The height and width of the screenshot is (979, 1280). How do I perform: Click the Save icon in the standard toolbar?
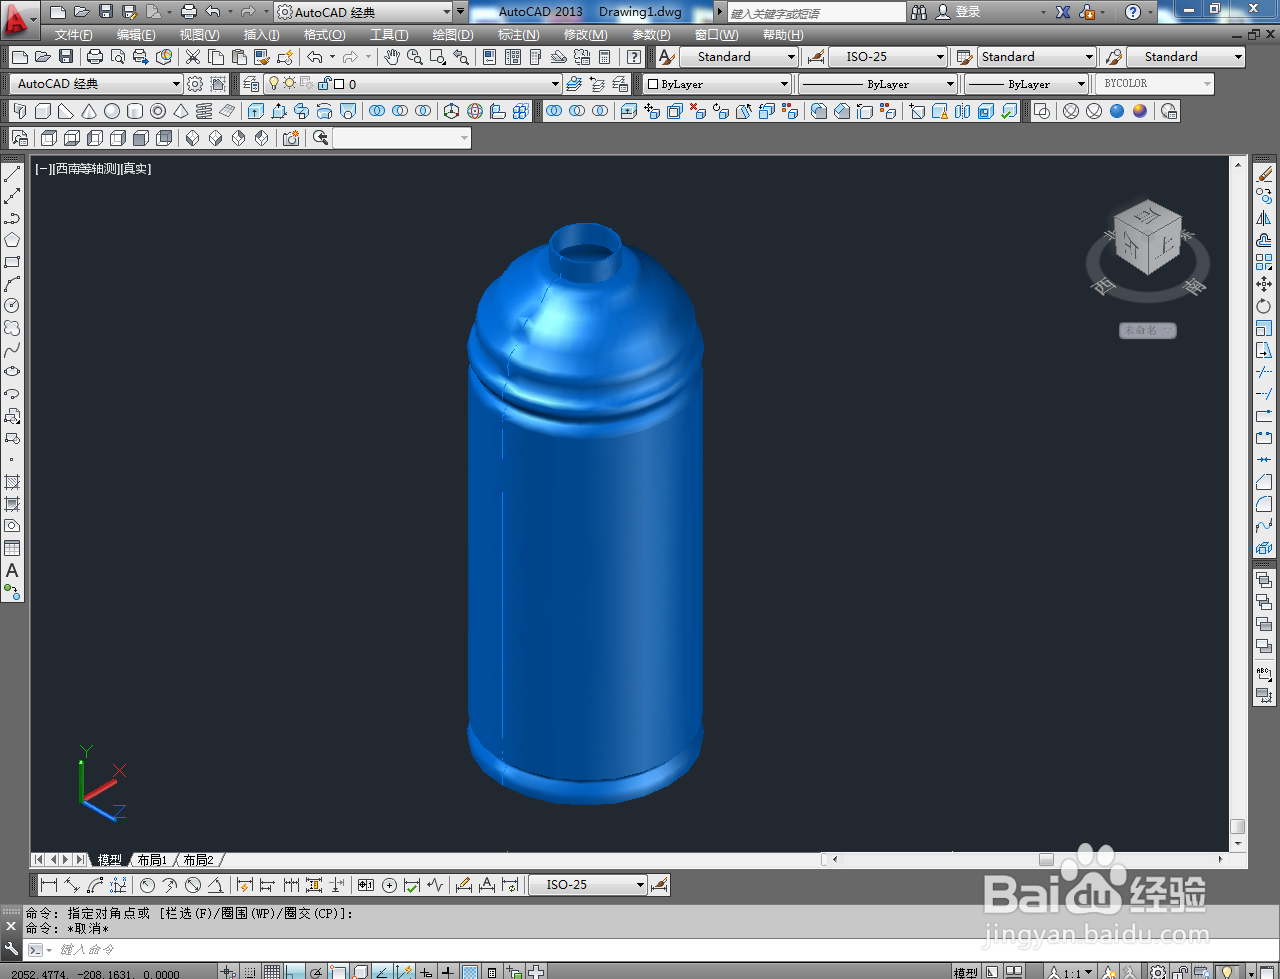tap(66, 57)
